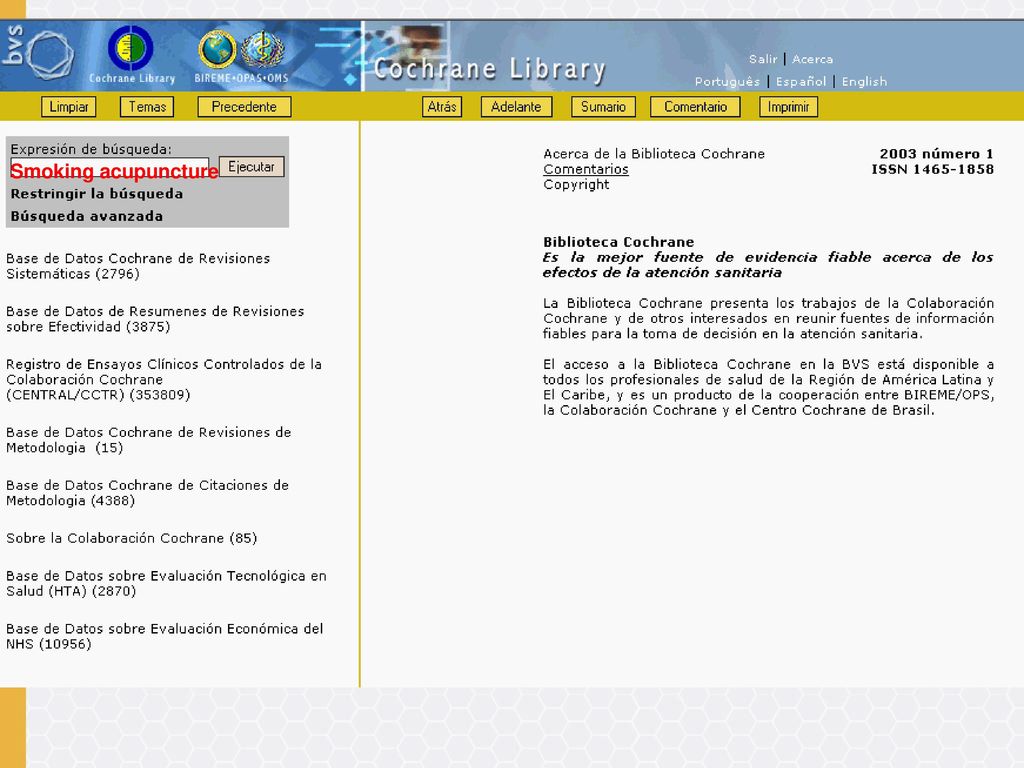
Task: Click the Cochrane Library banner title
Action: (x=490, y=69)
